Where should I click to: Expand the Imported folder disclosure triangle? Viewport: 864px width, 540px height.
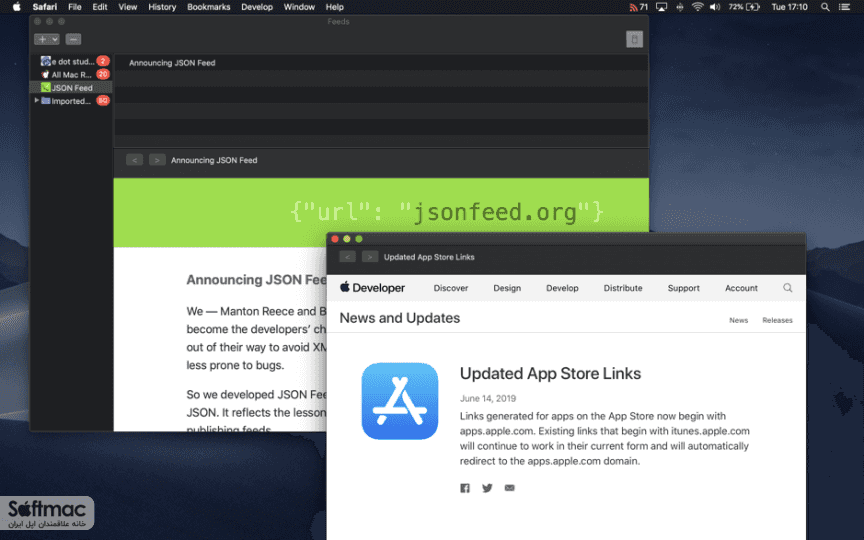click(36, 100)
